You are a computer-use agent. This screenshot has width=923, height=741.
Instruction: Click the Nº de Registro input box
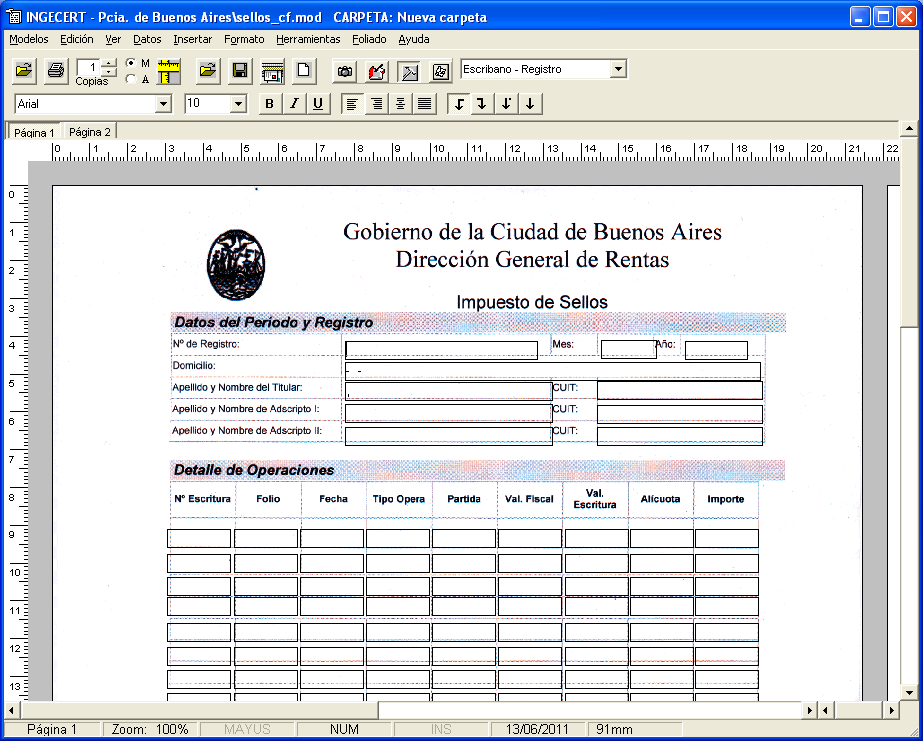point(441,350)
